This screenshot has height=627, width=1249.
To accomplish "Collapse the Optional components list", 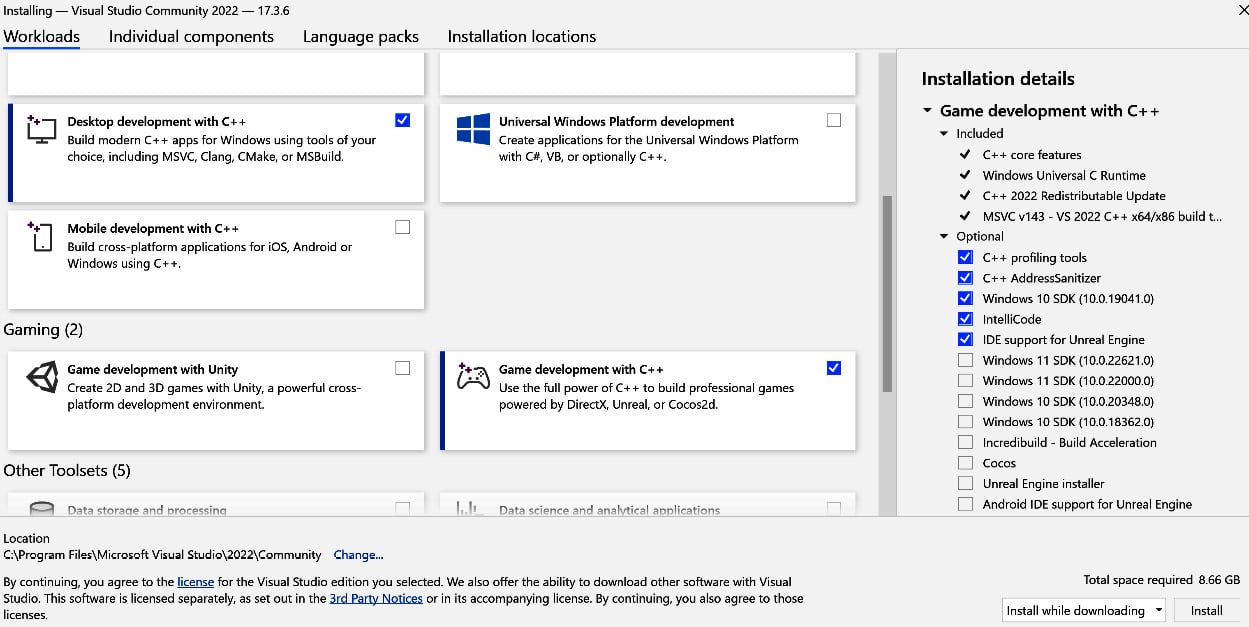I will coord(944,237).
